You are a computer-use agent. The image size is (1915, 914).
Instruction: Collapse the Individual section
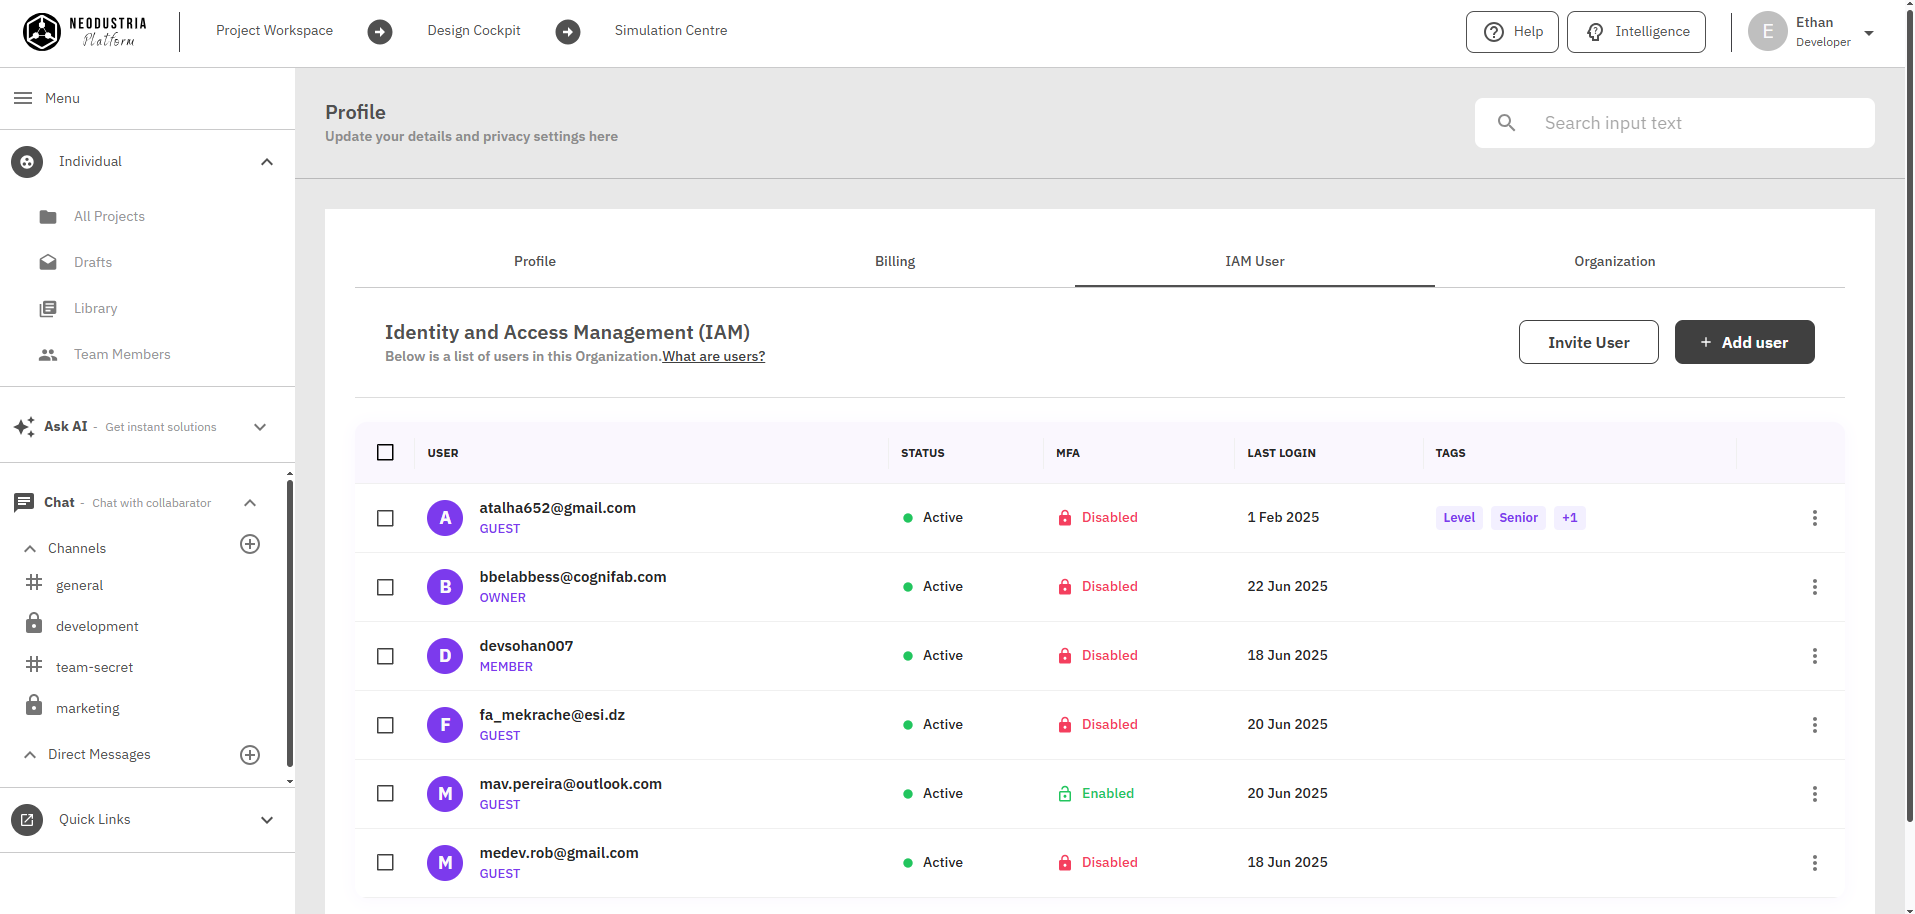pyautogui.click(x=267, y=162)
